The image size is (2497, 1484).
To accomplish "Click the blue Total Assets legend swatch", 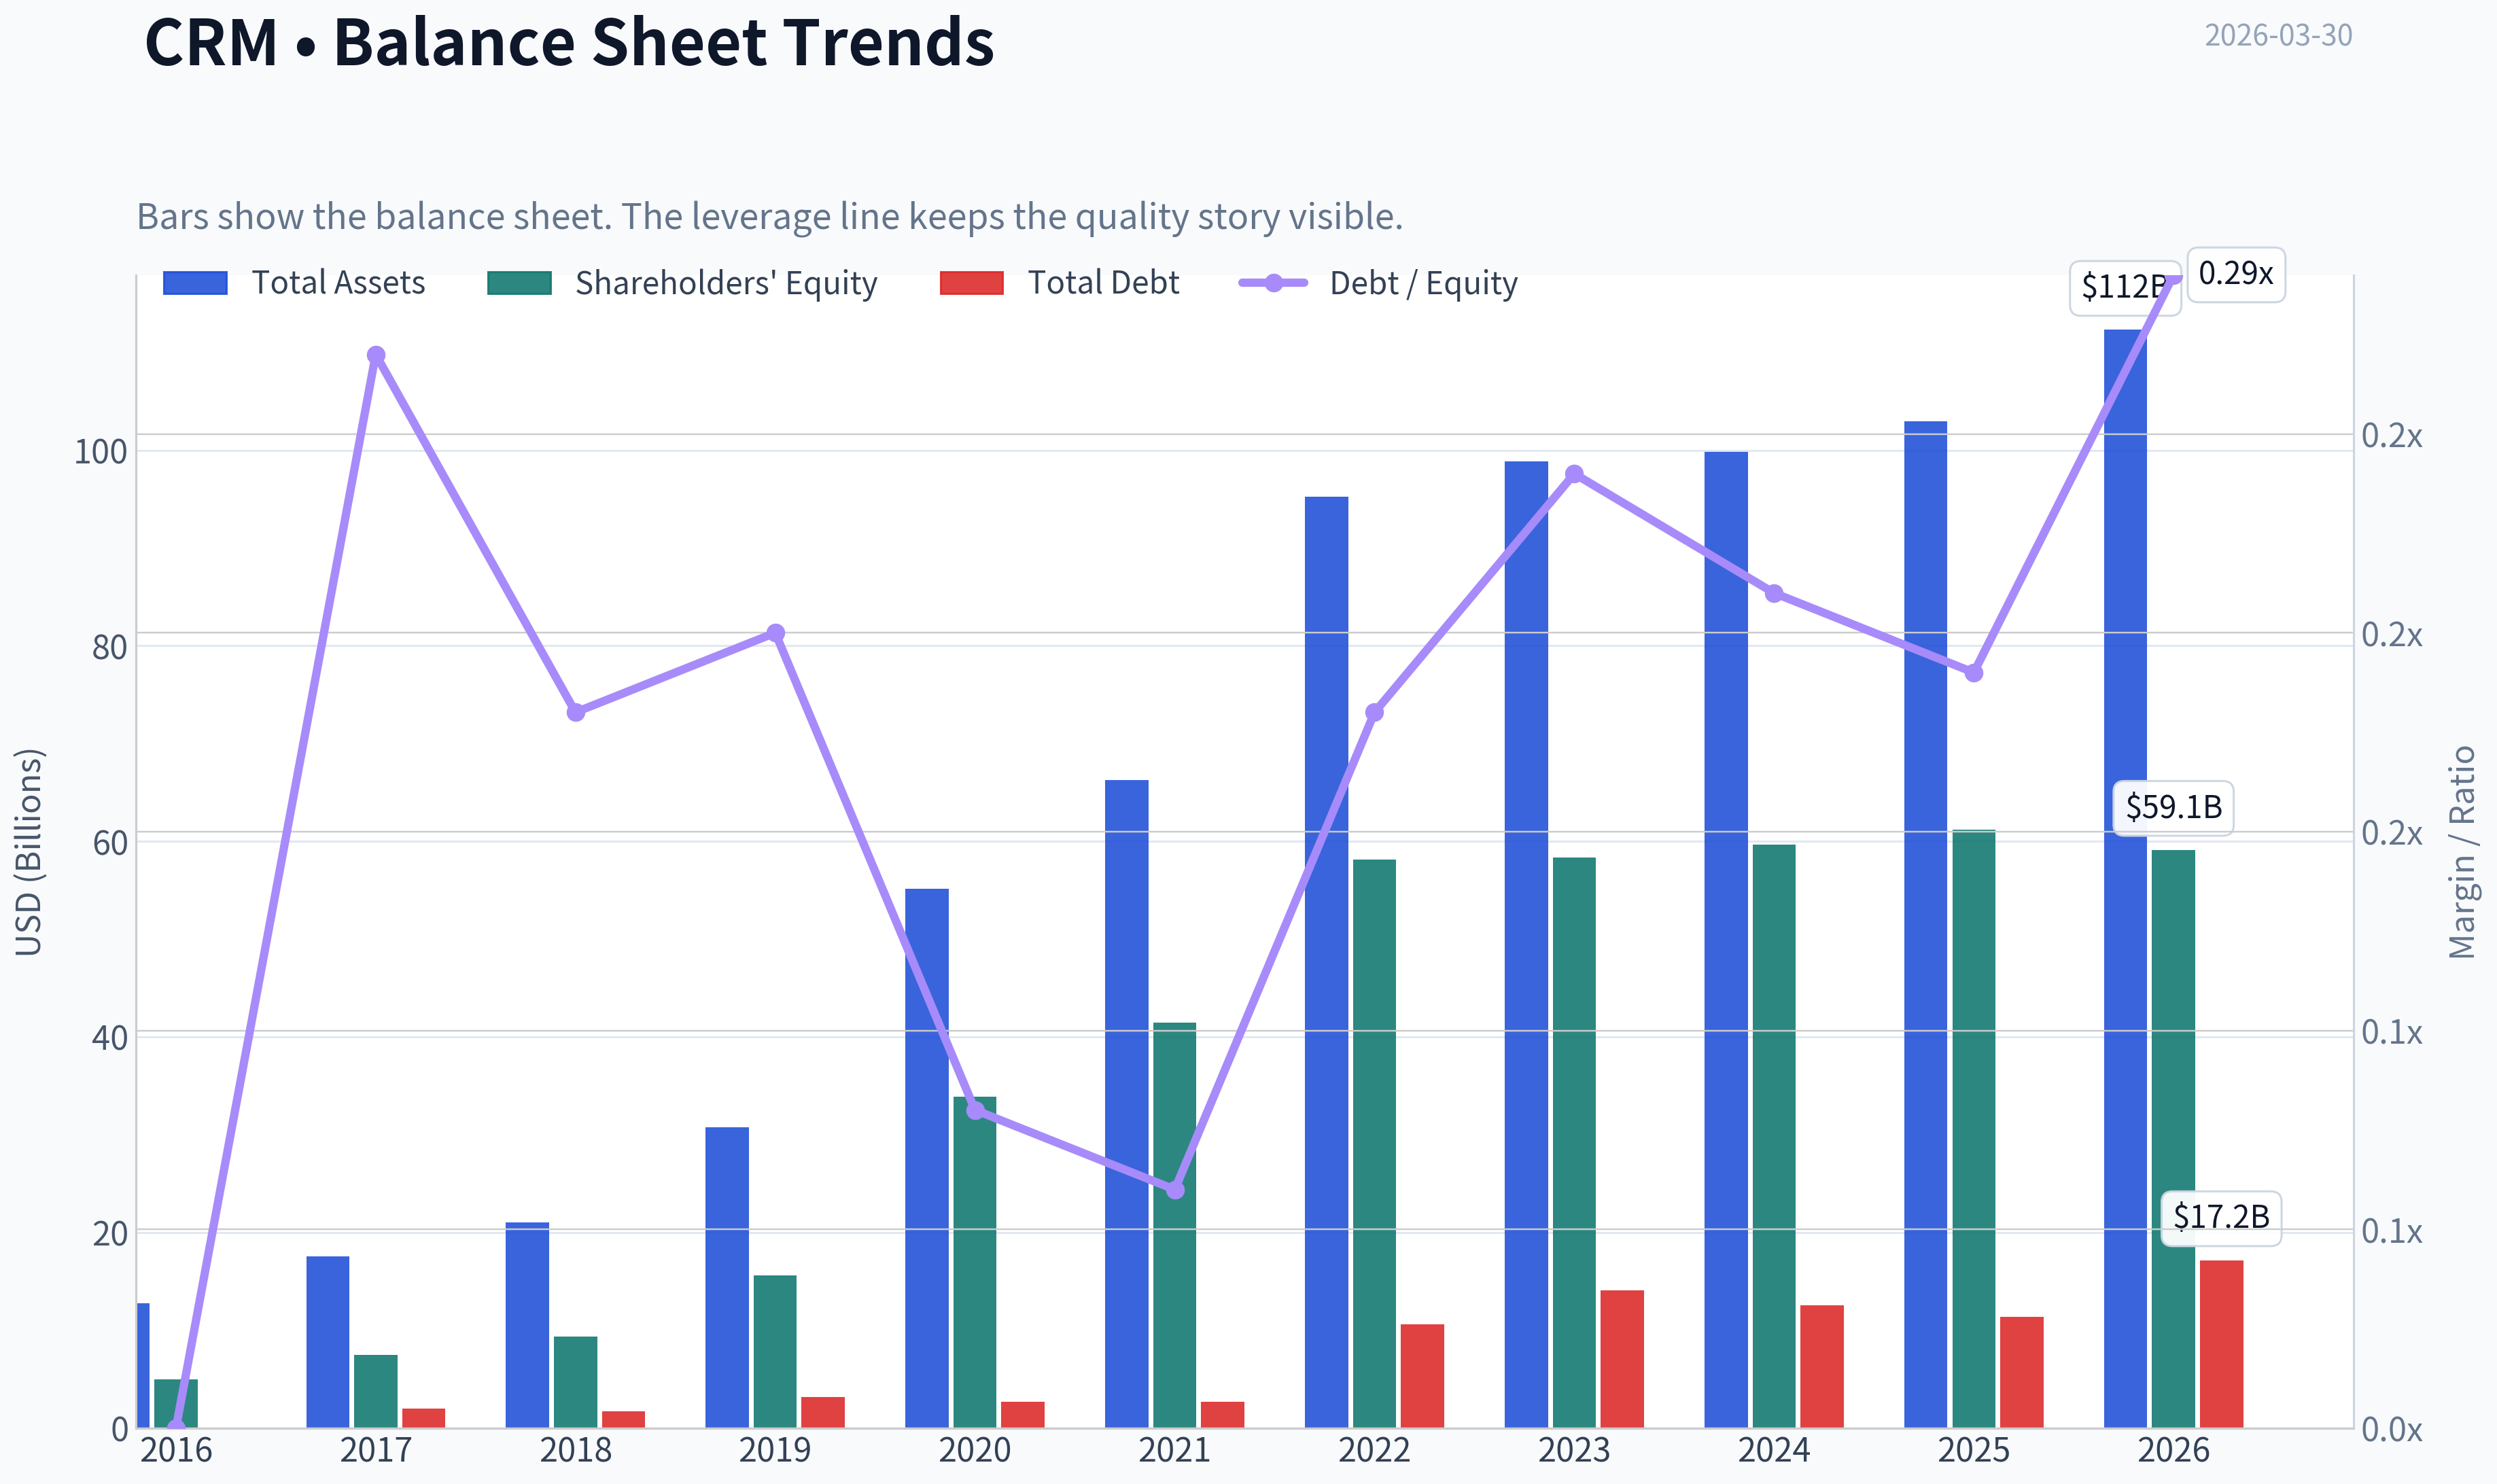I will point(195,283).
